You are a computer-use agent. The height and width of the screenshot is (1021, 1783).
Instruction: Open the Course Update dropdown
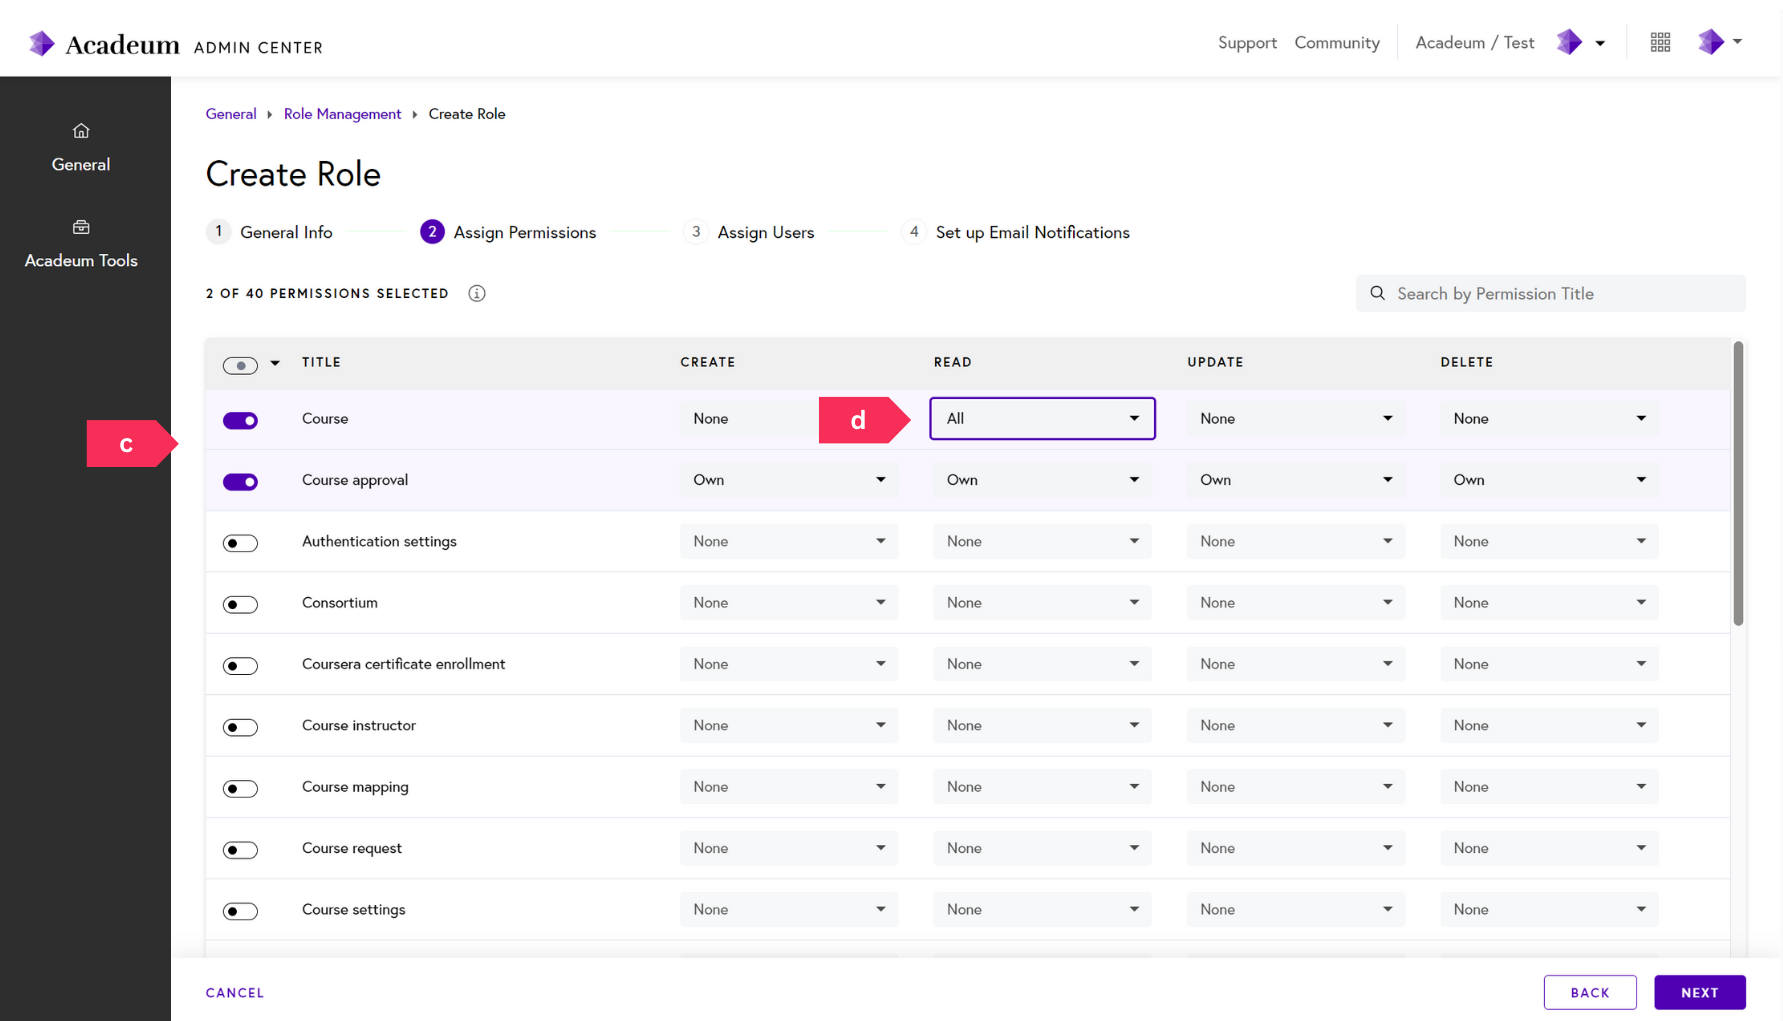(x=1296, y=418)
